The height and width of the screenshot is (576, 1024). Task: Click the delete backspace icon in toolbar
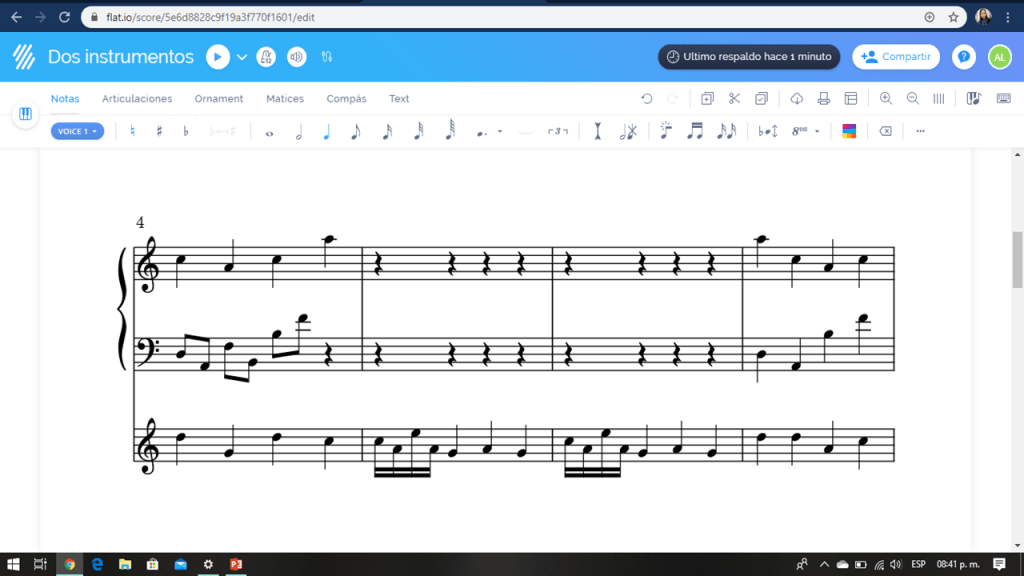point(885,131)
